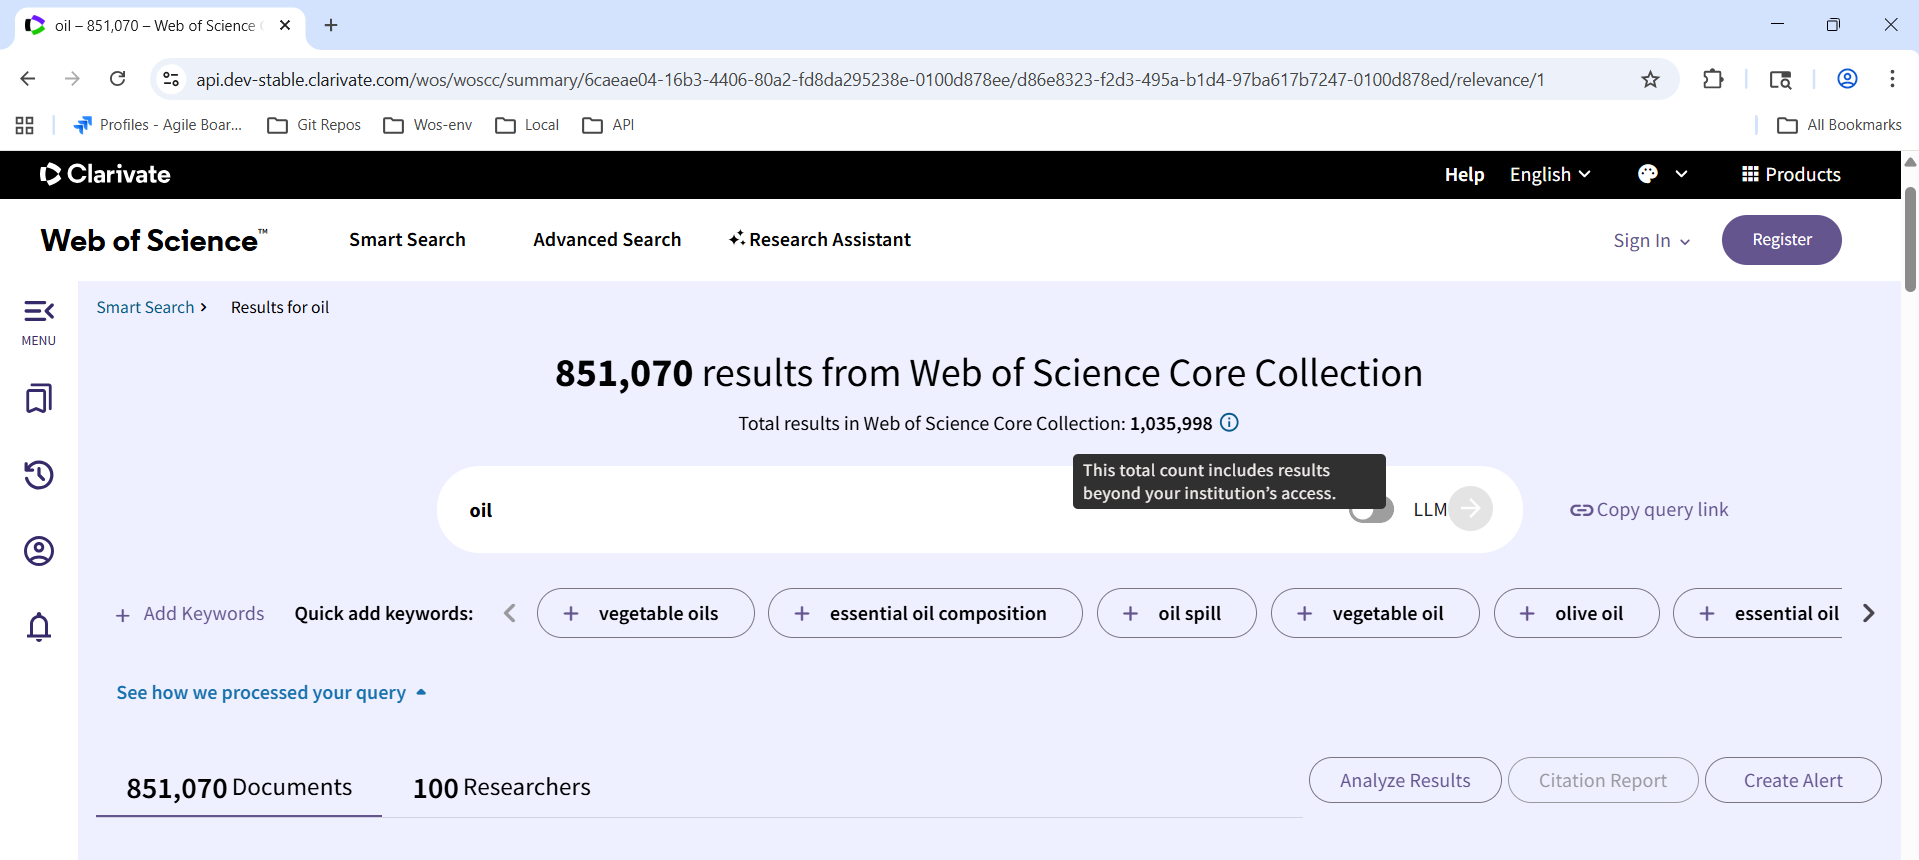Image resolution: width=1919 pixels, height=860 pixels.
Task: Close the oil – Web of Science tab
Action: click(285, 25)
